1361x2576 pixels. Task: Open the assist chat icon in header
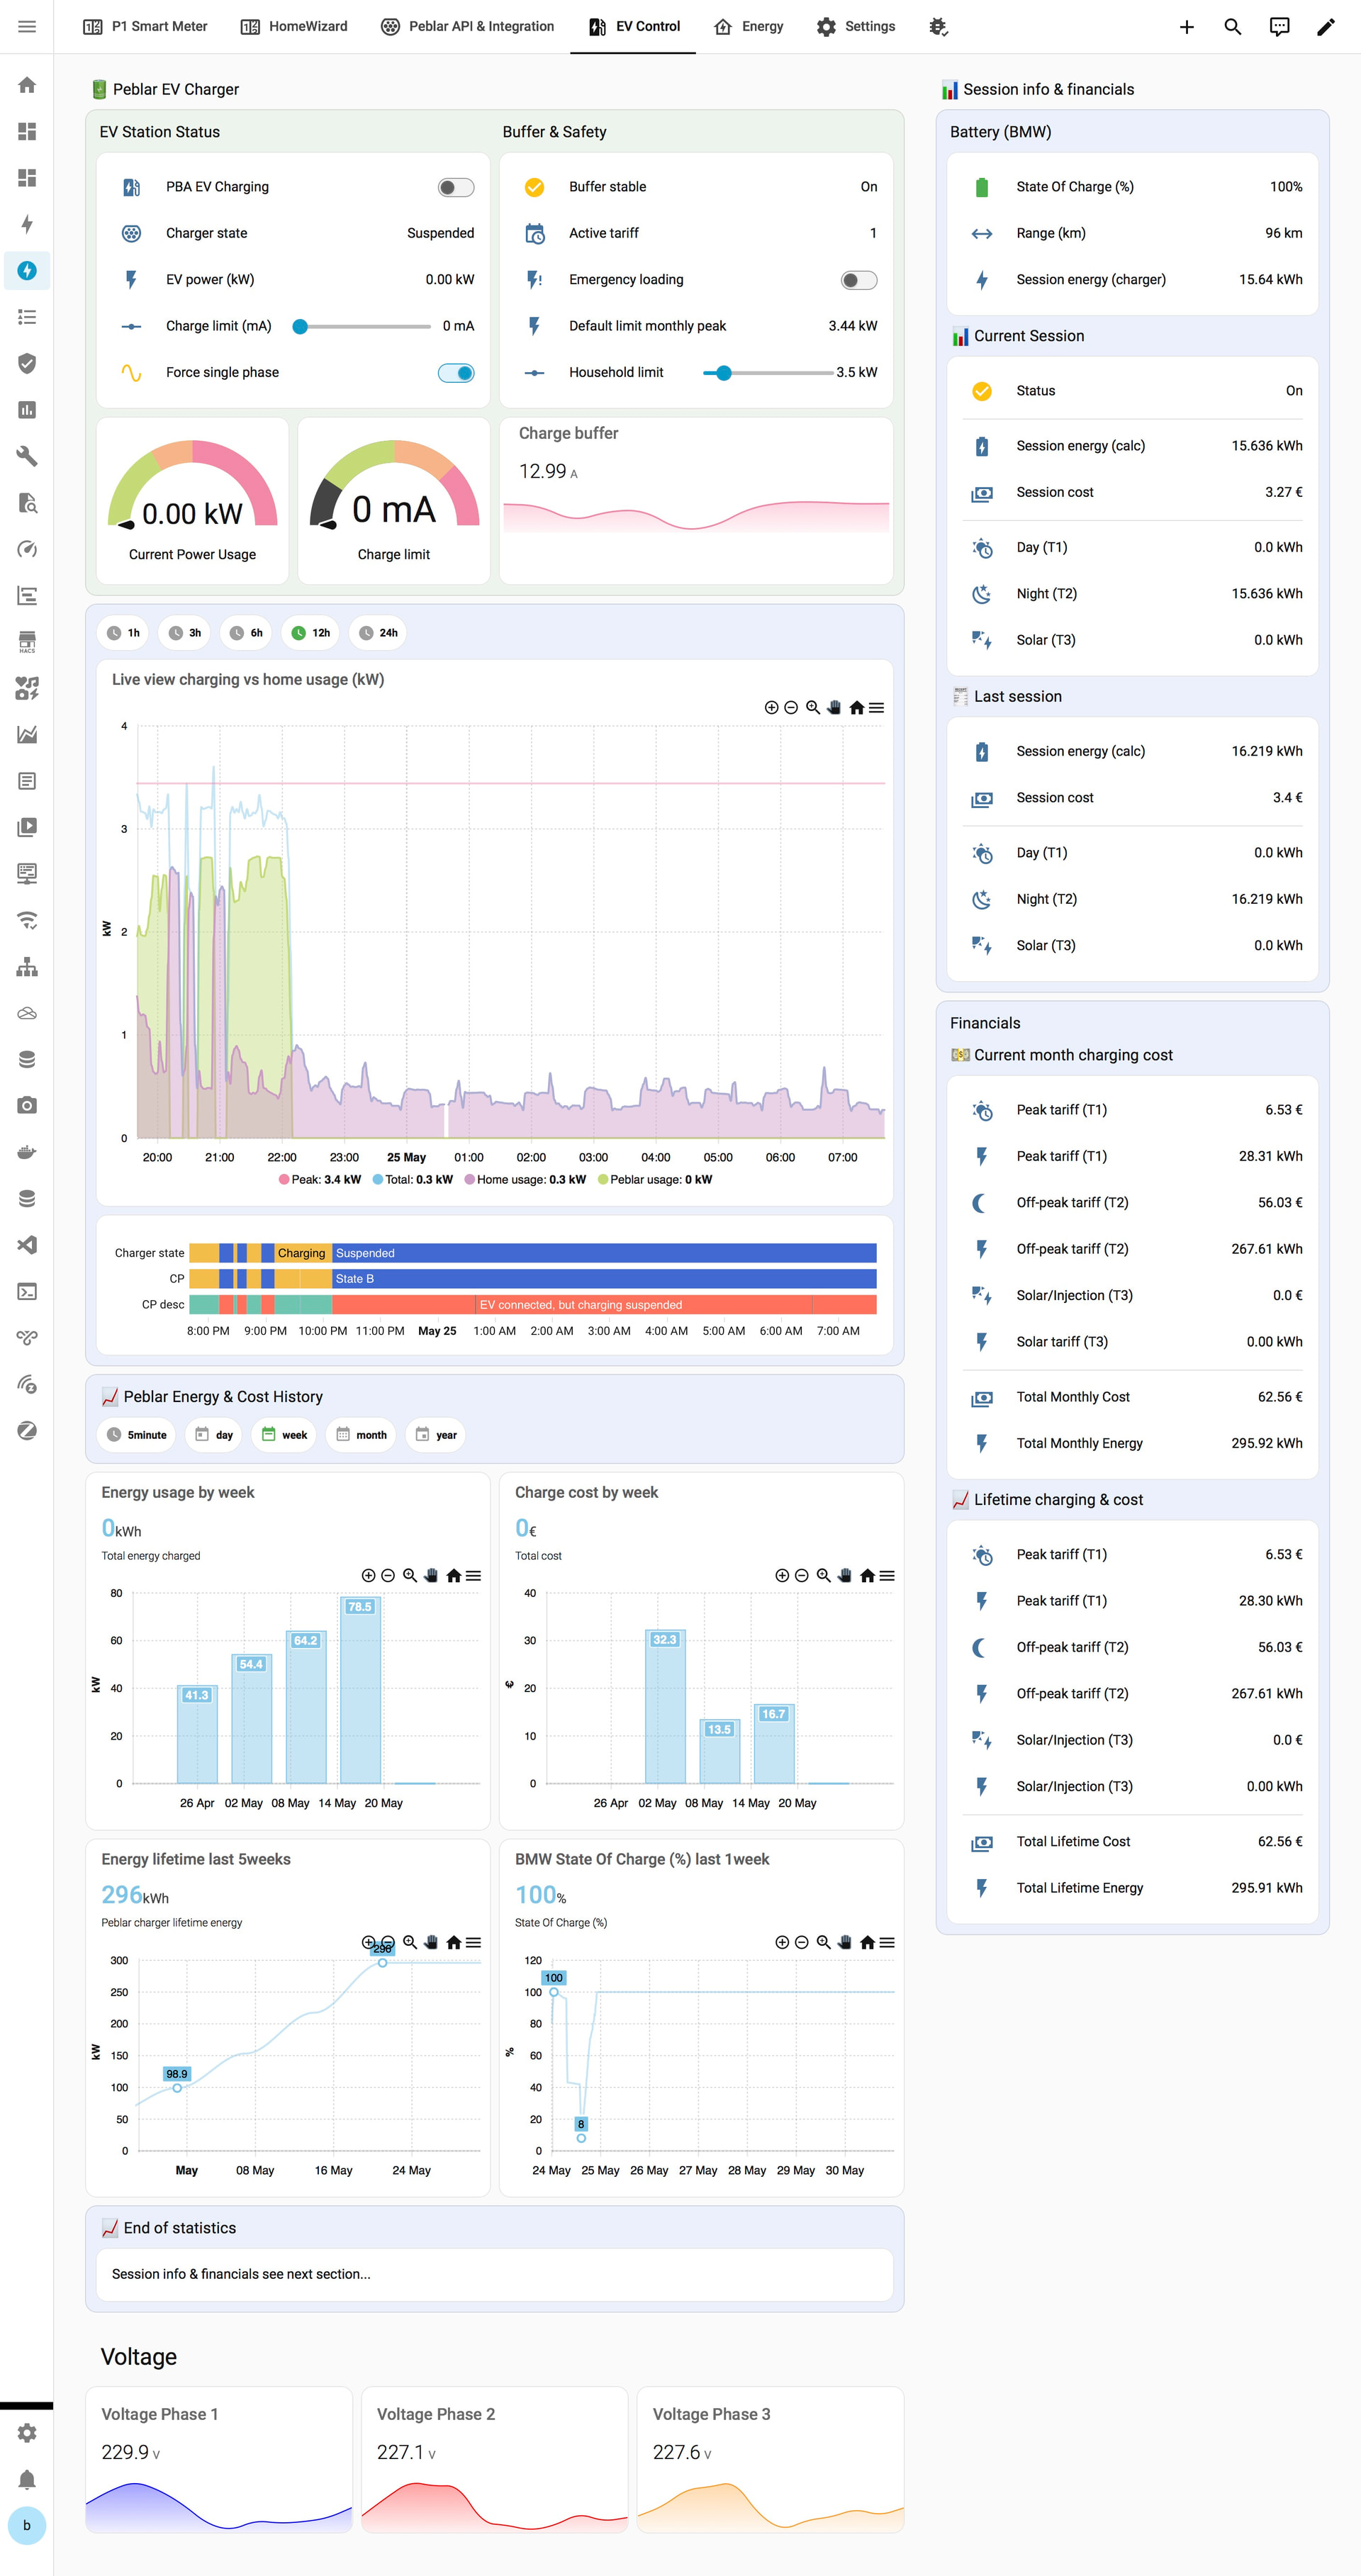pos(1279,27)
